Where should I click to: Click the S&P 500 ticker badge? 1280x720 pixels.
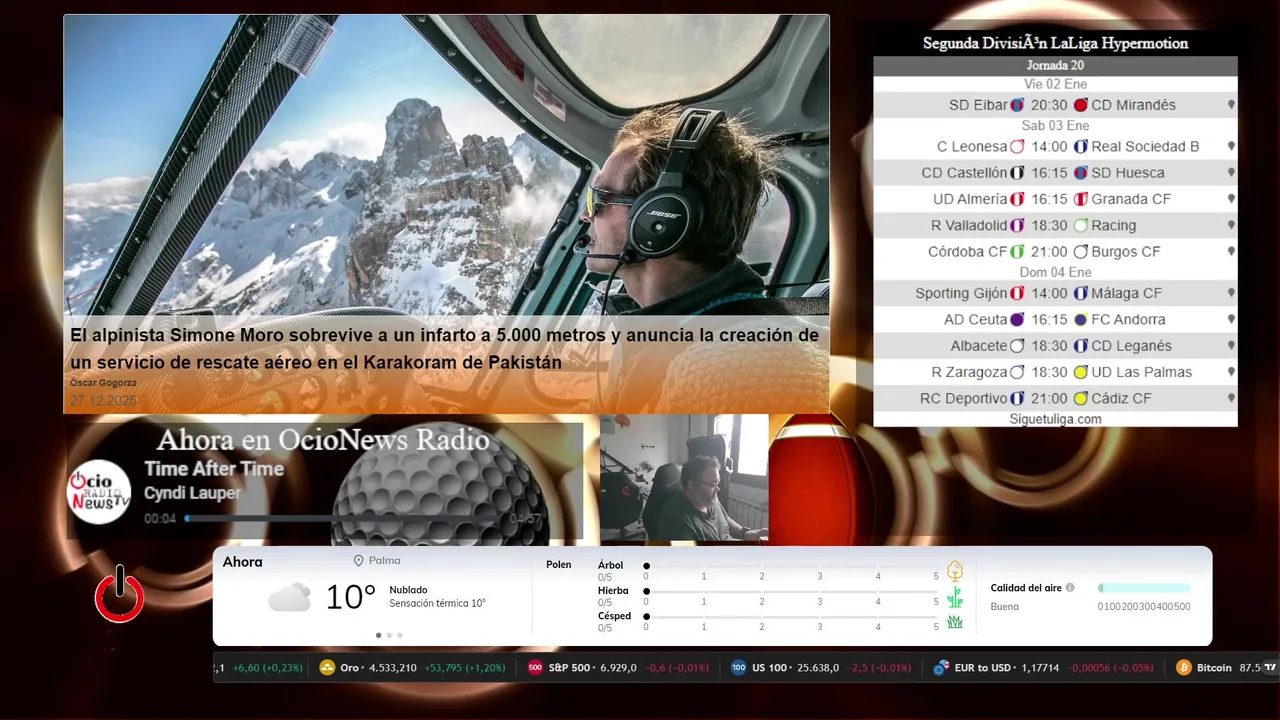[x=535, y=668]
